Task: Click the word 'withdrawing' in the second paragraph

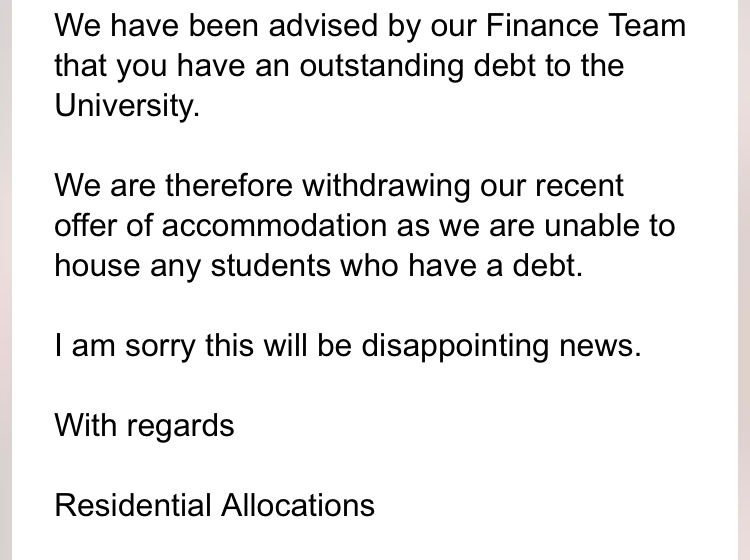Action: (386, 186)
